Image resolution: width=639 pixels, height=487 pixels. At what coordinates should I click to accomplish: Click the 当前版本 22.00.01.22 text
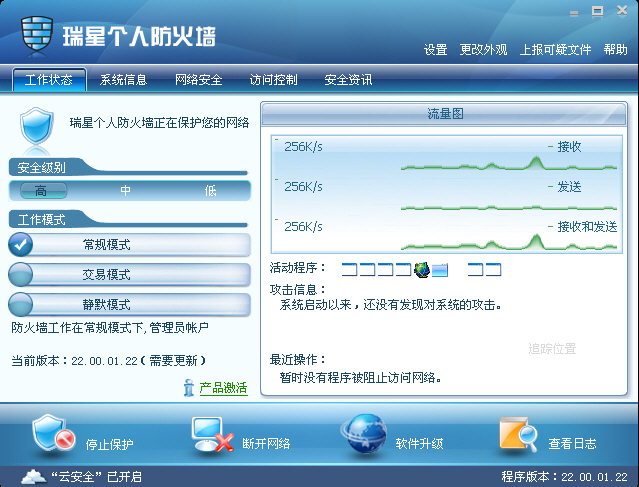coord(74,361)
